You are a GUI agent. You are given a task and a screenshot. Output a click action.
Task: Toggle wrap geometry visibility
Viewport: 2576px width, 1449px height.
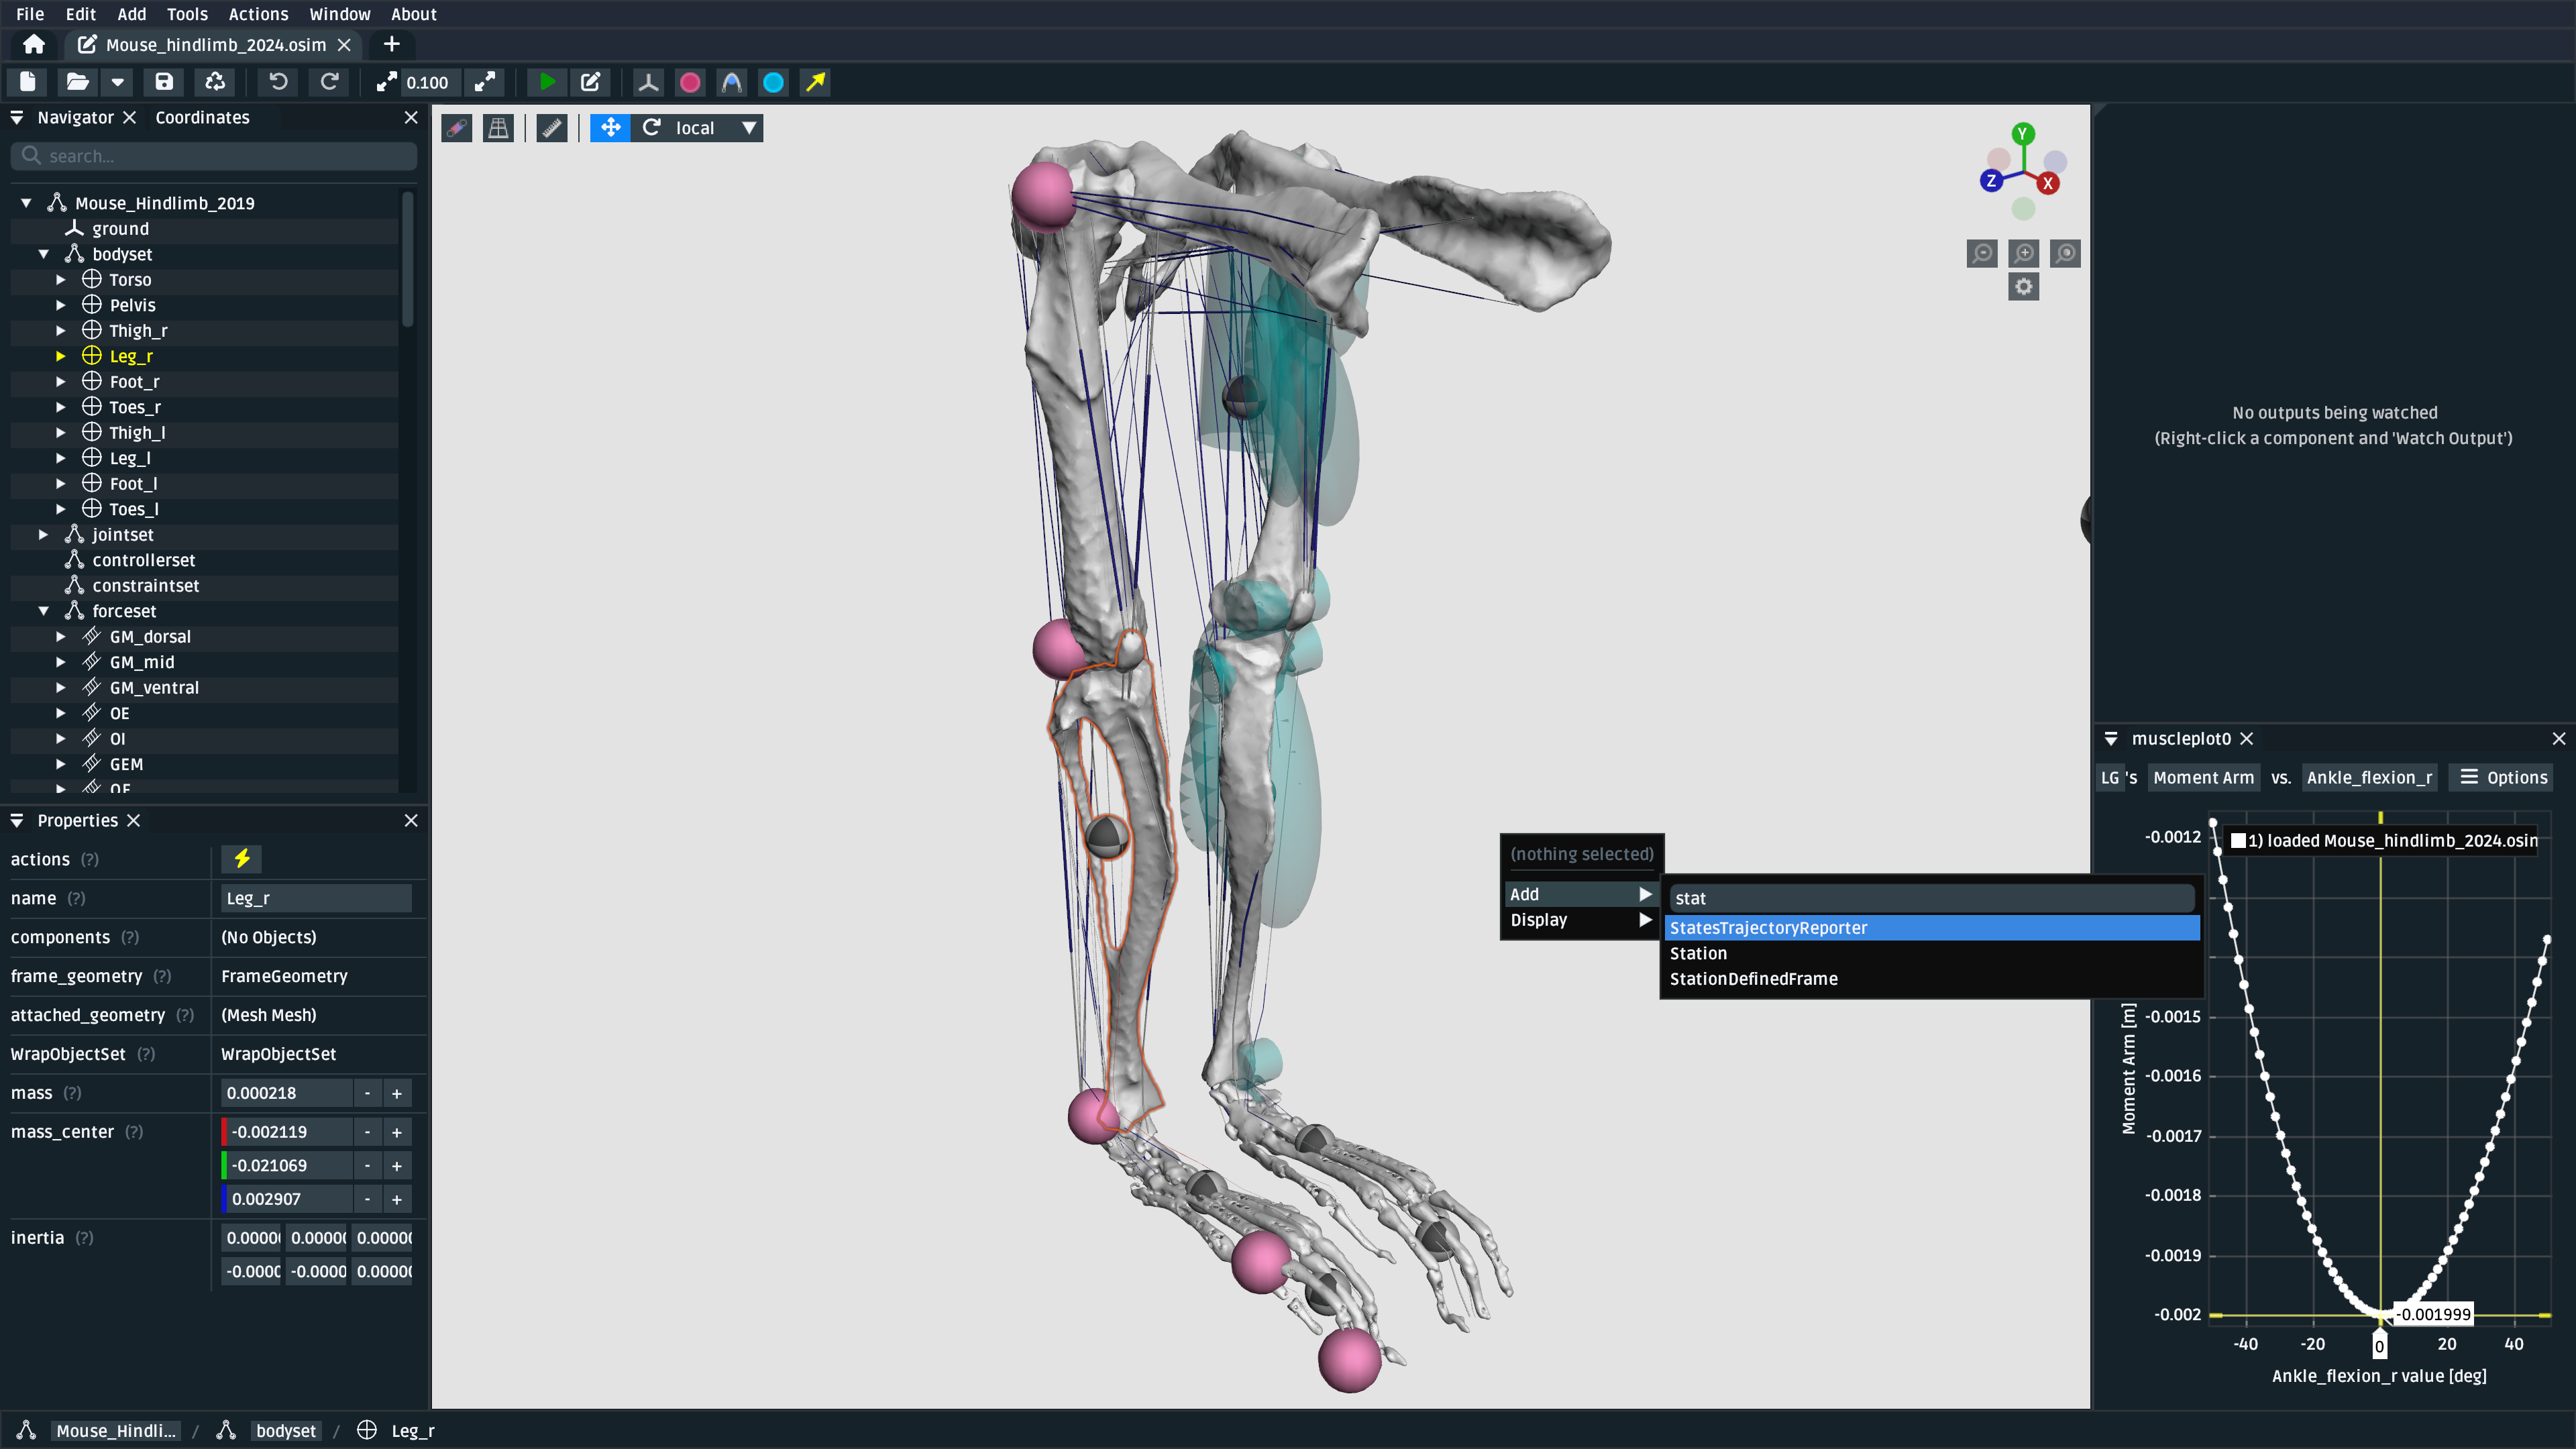click(x=732, y=82)
